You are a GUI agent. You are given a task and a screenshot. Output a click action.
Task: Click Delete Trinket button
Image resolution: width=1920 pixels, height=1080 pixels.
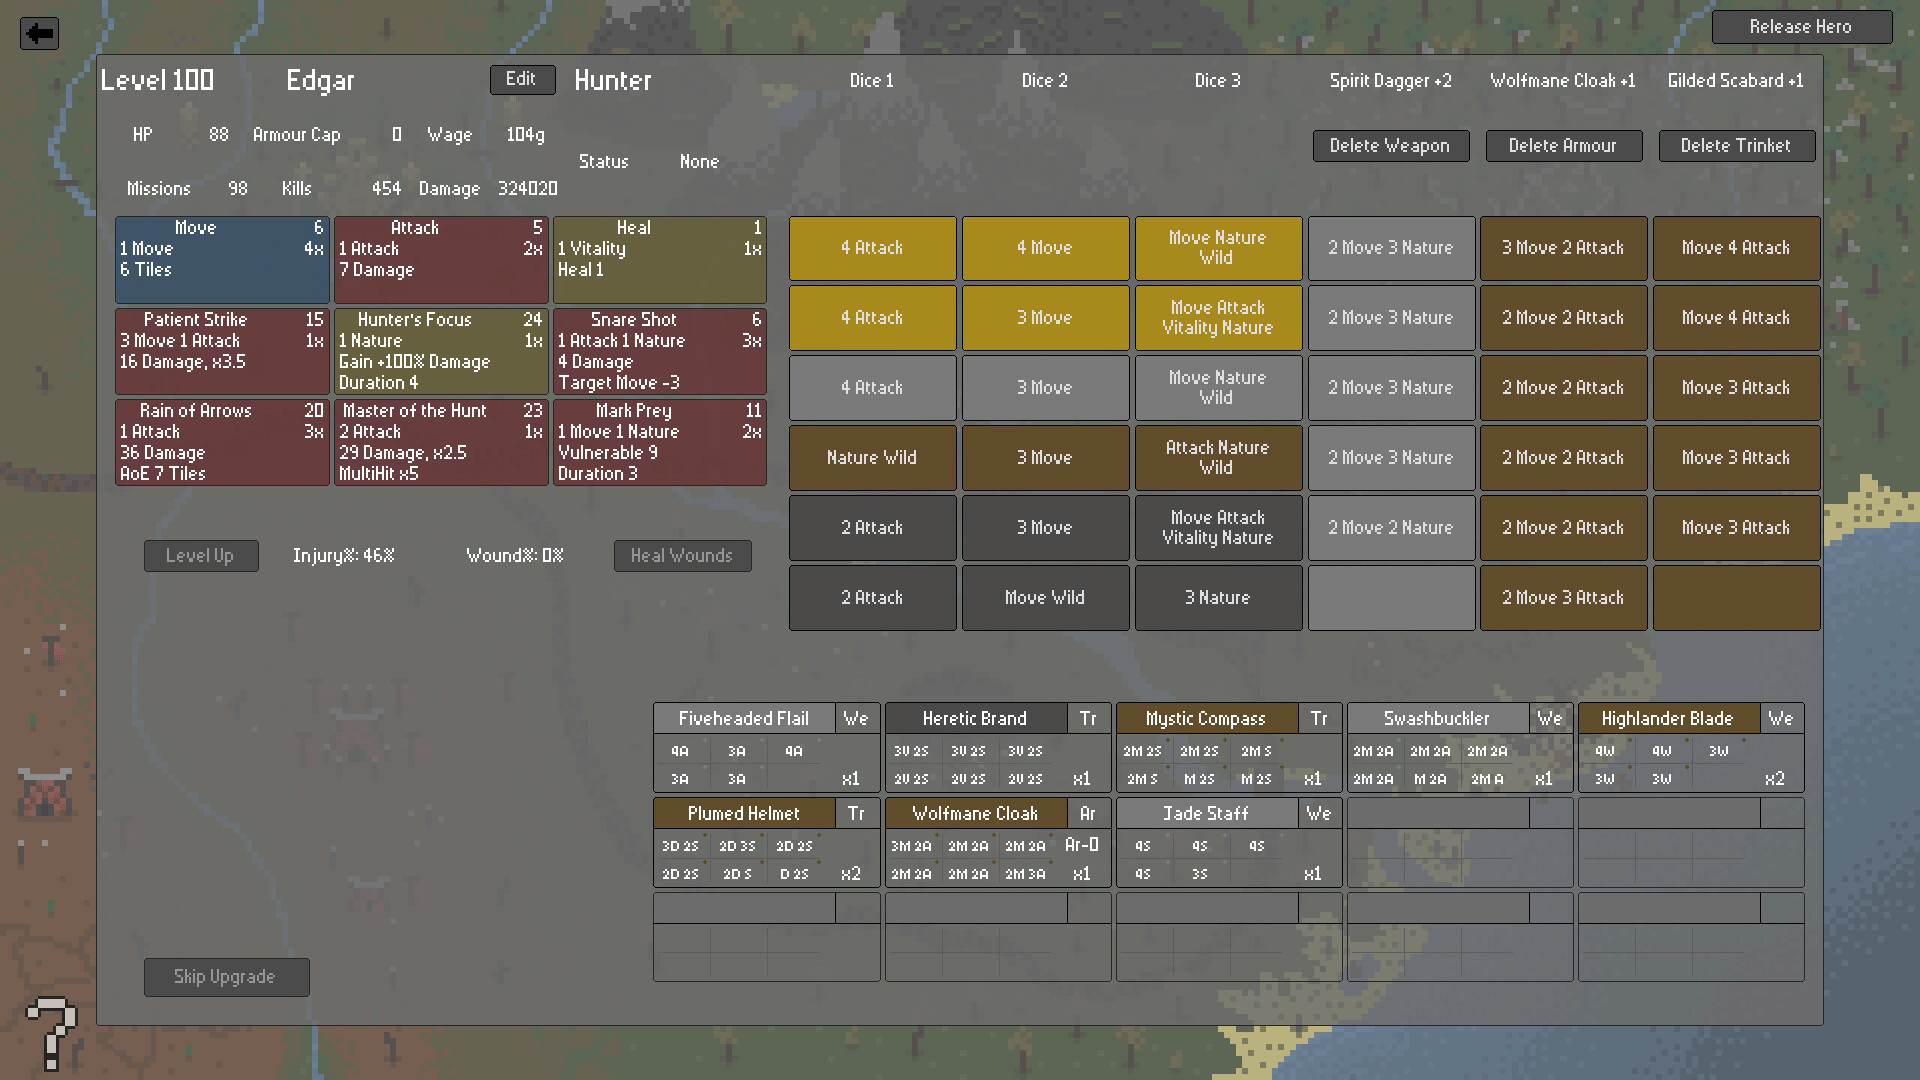click(x=1736, y=146)
